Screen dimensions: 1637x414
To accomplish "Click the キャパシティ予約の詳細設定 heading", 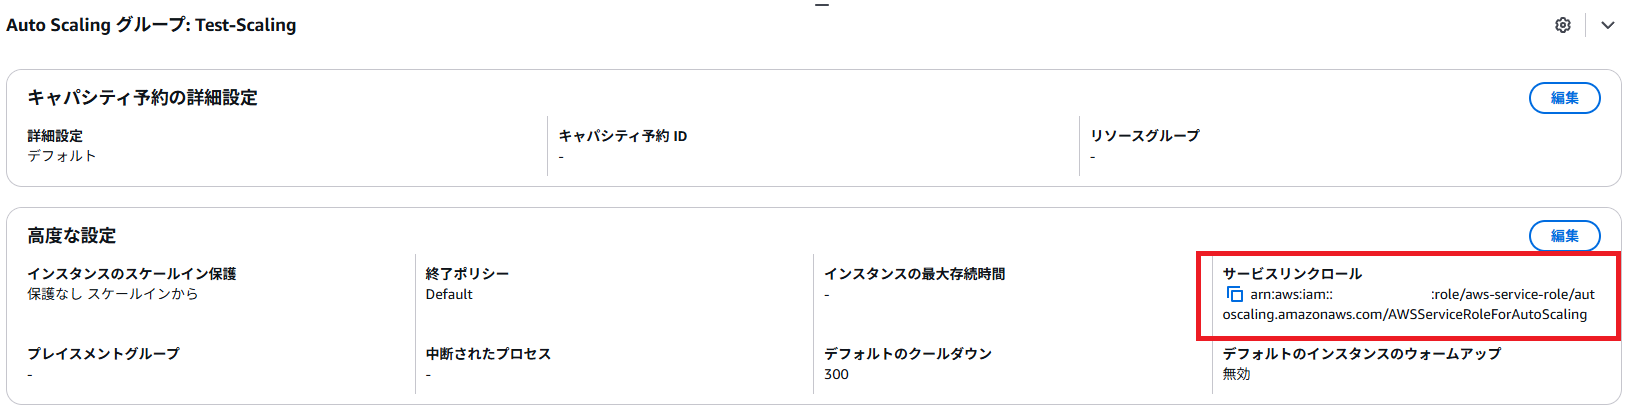I will pyautogui.click(x=142, y=98).
